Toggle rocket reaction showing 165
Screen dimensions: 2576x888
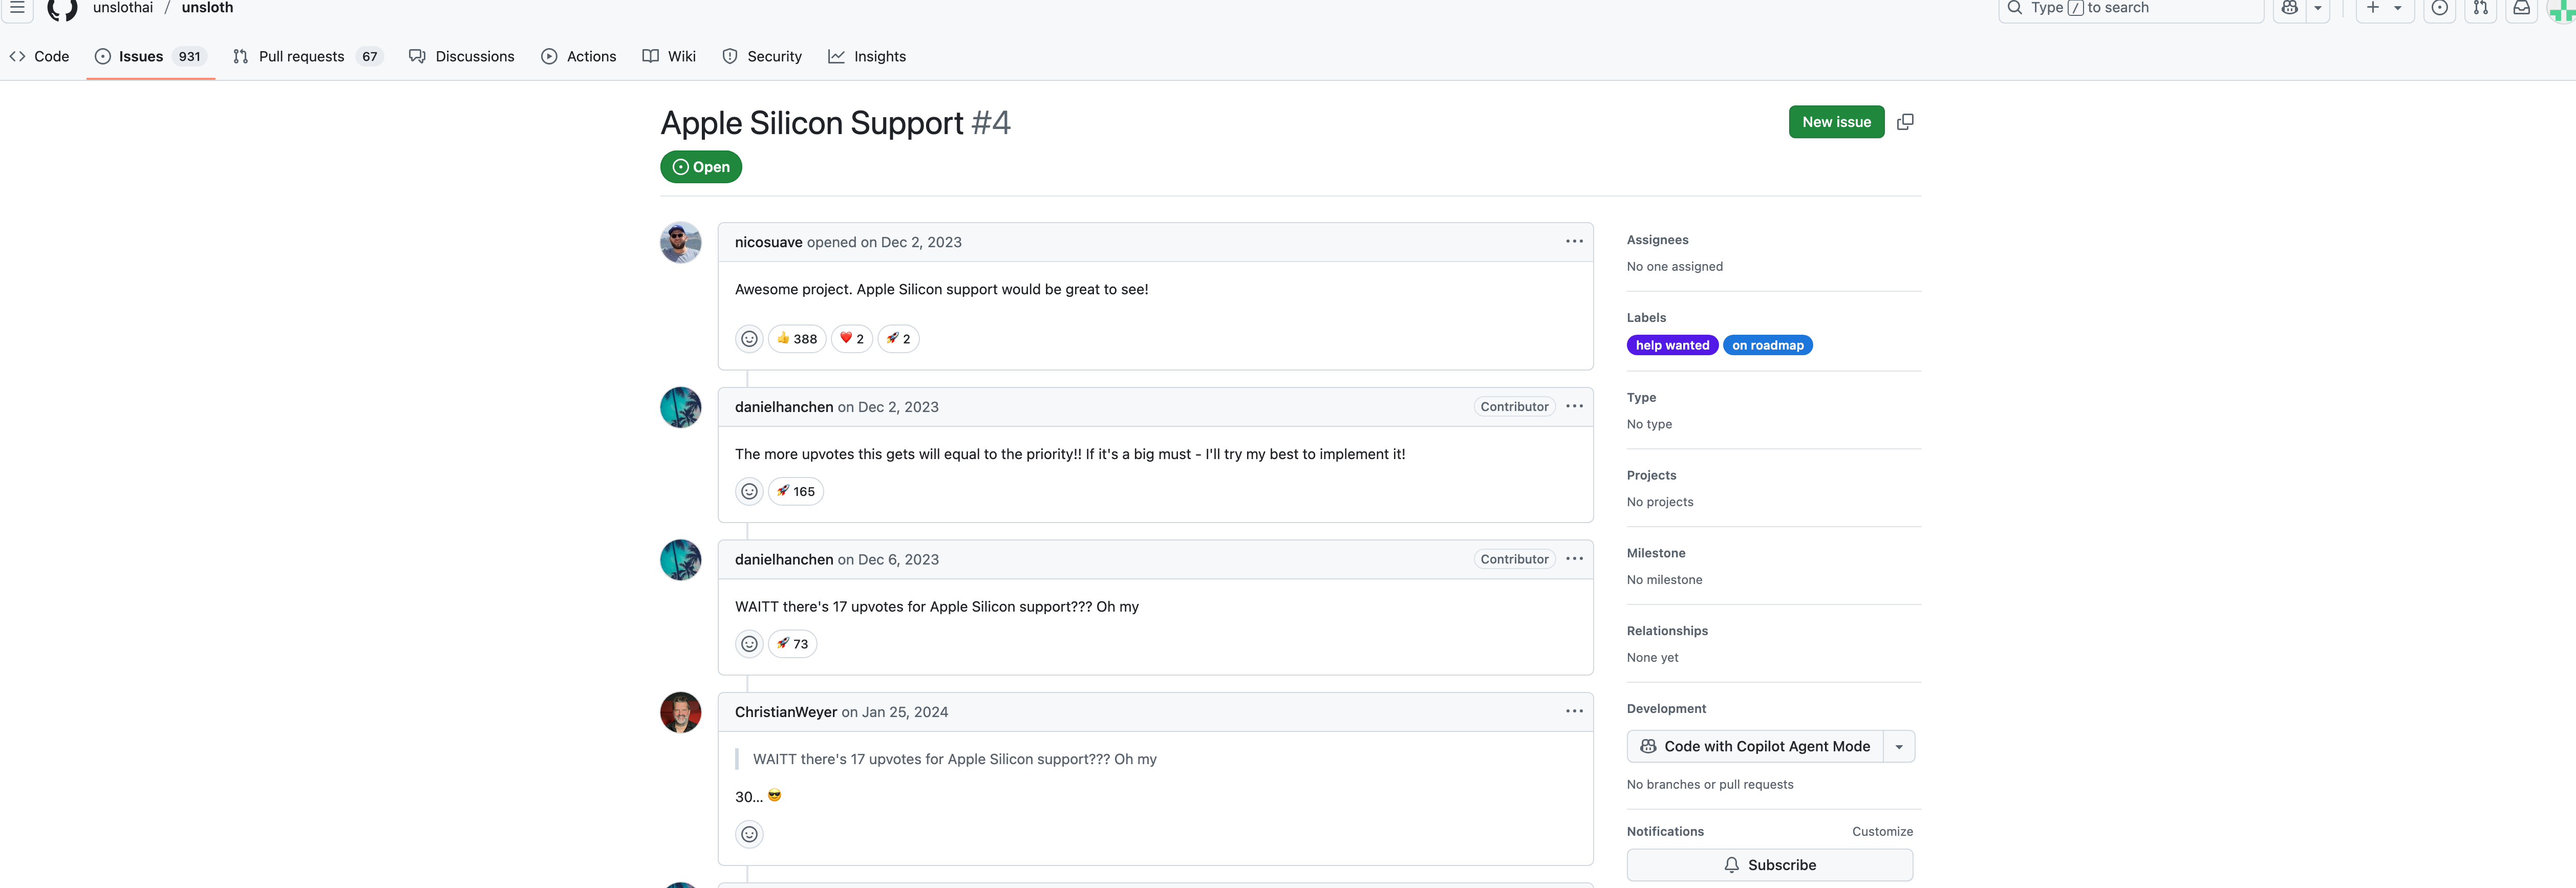tap(795, 491)
